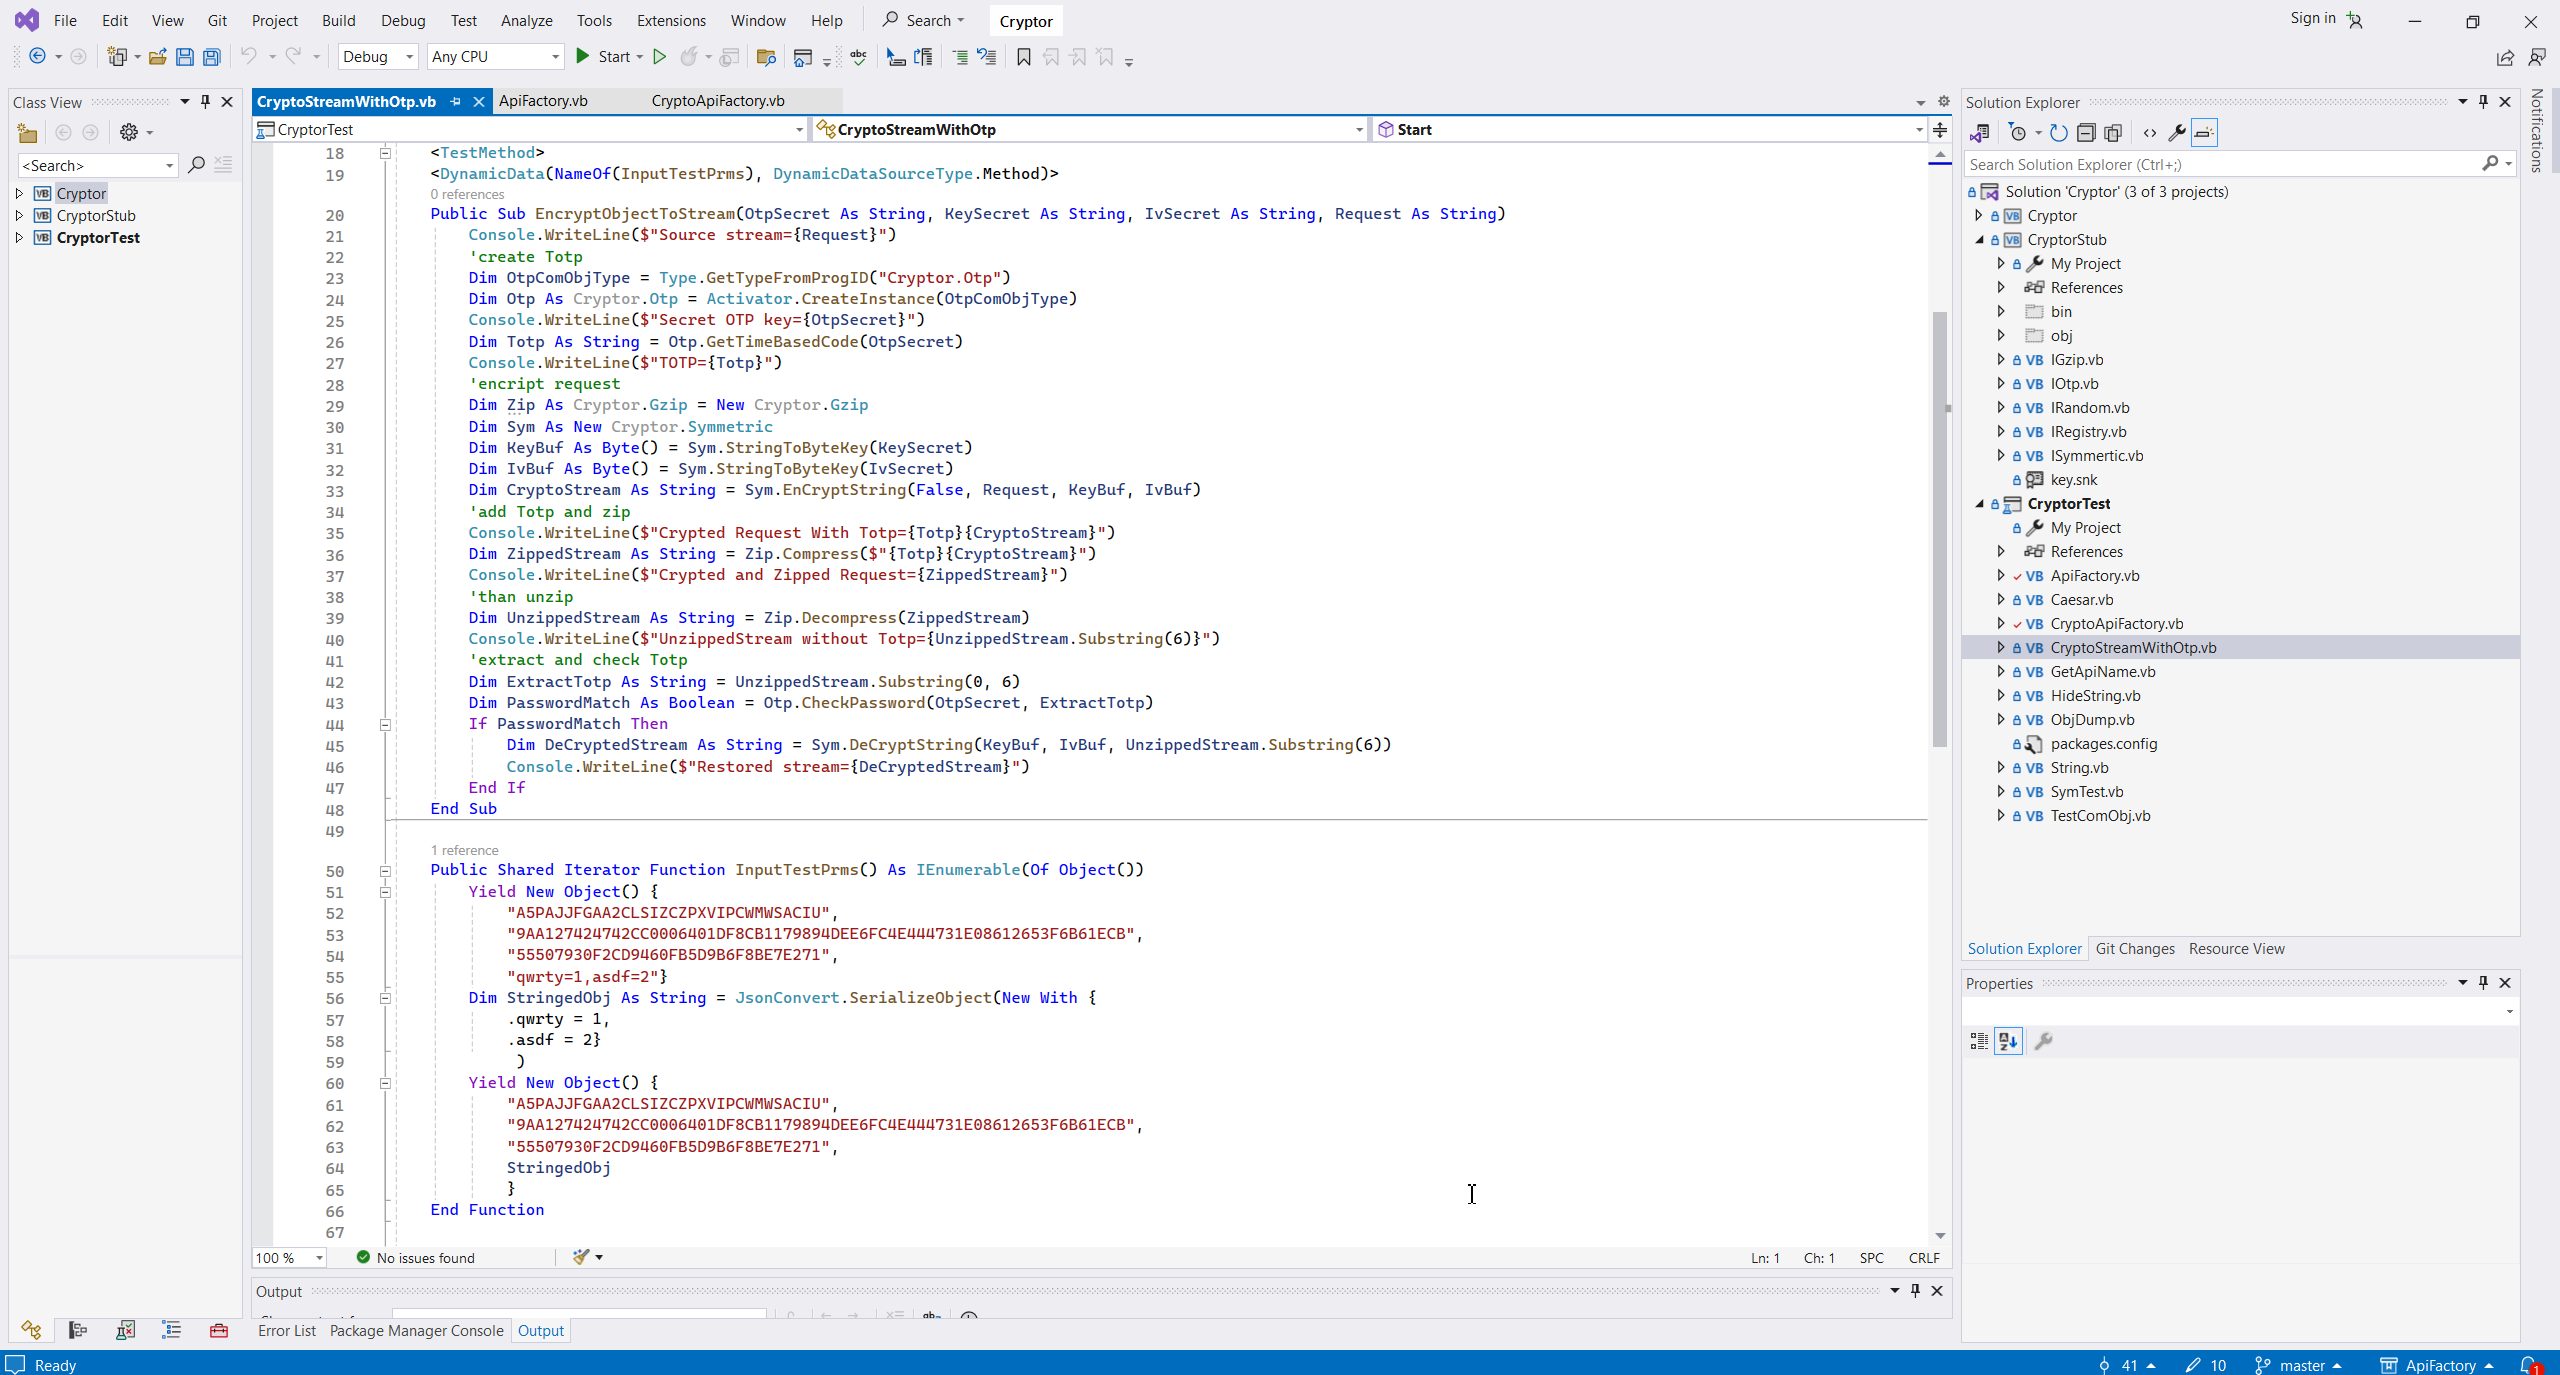The height and width of the screenshot is (1375, 2560).
Task: Click Collapse All in Solution Explorer toolbar
Action: (x=2086, y=132)
